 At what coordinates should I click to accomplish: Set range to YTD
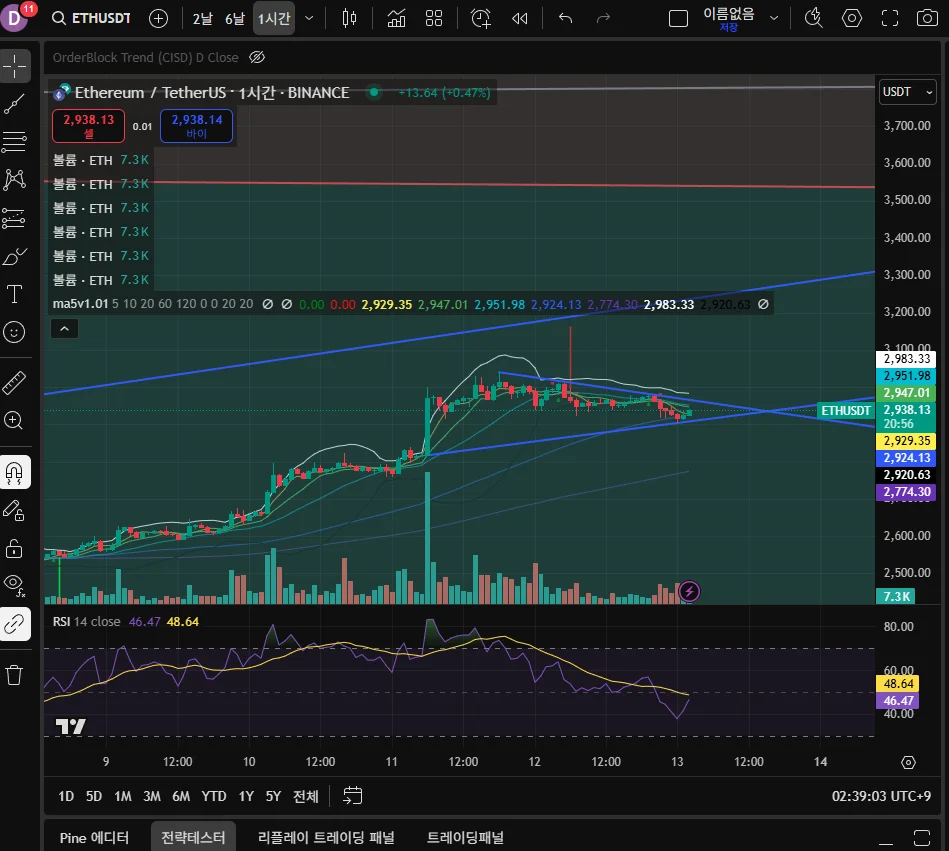coord(214,796)
